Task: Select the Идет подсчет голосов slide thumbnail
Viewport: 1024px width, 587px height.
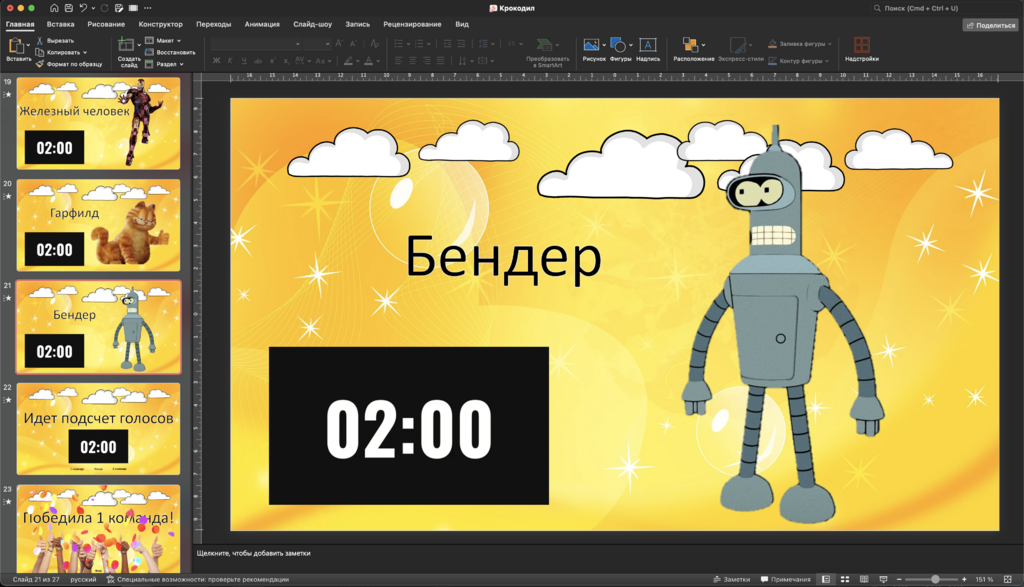Action: 98,429
